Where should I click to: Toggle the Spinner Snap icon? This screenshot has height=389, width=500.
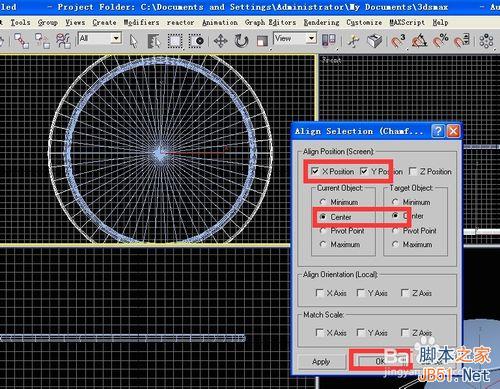pos(462,41)
